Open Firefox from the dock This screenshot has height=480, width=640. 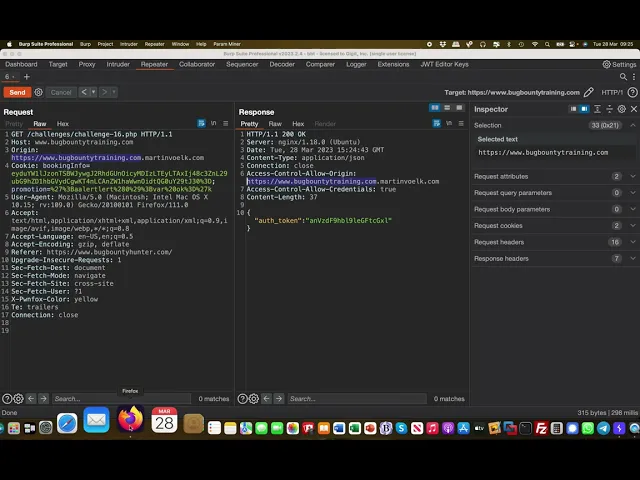pyautogui.click(x=131, y=419)
